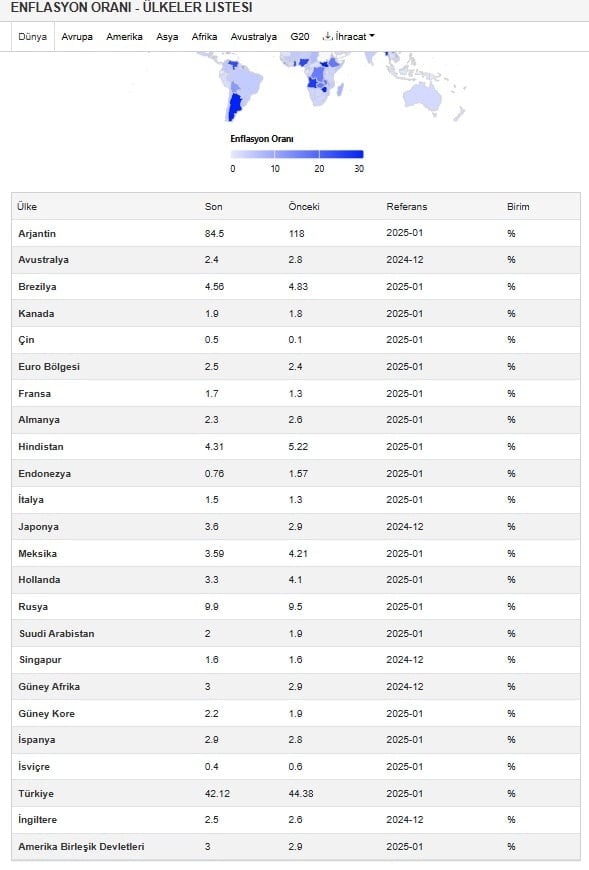Click Australia on the world map
This screenshot has width=589, height=870.
(423, 99)
